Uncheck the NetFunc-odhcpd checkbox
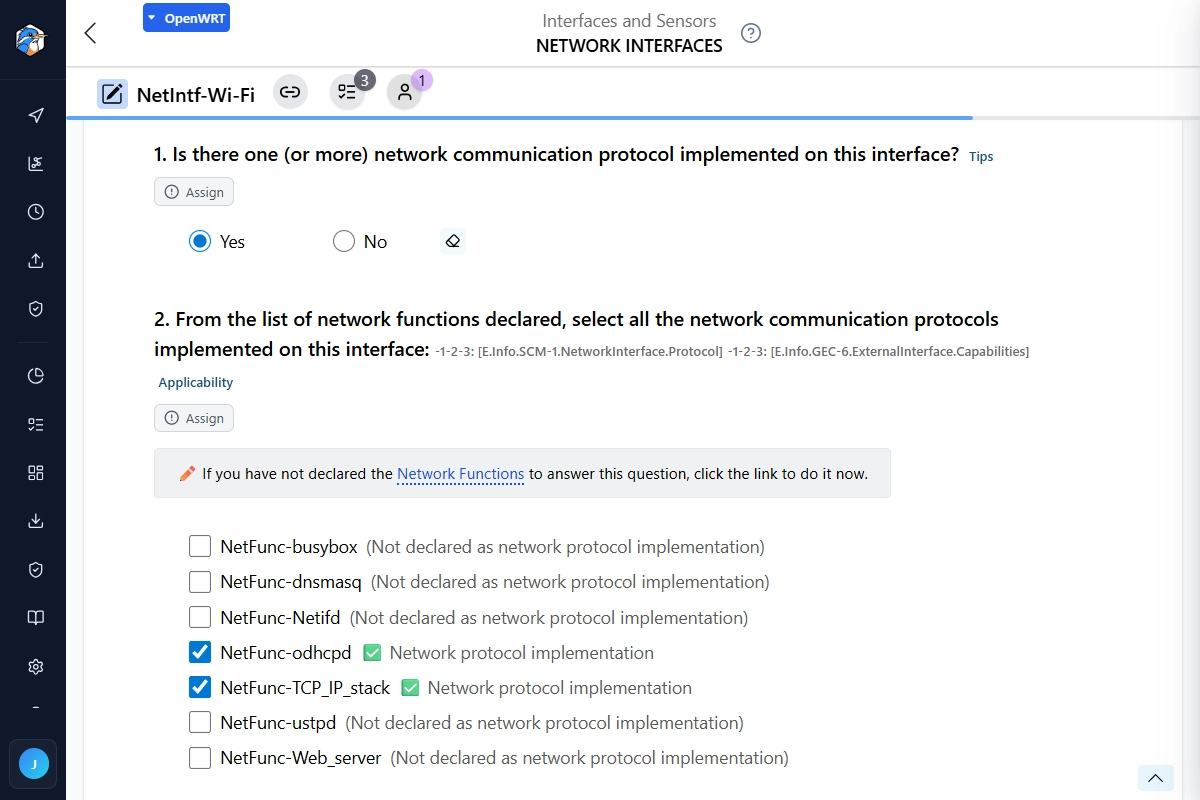This screenshot has width=1200, height=800. point(200,653)
